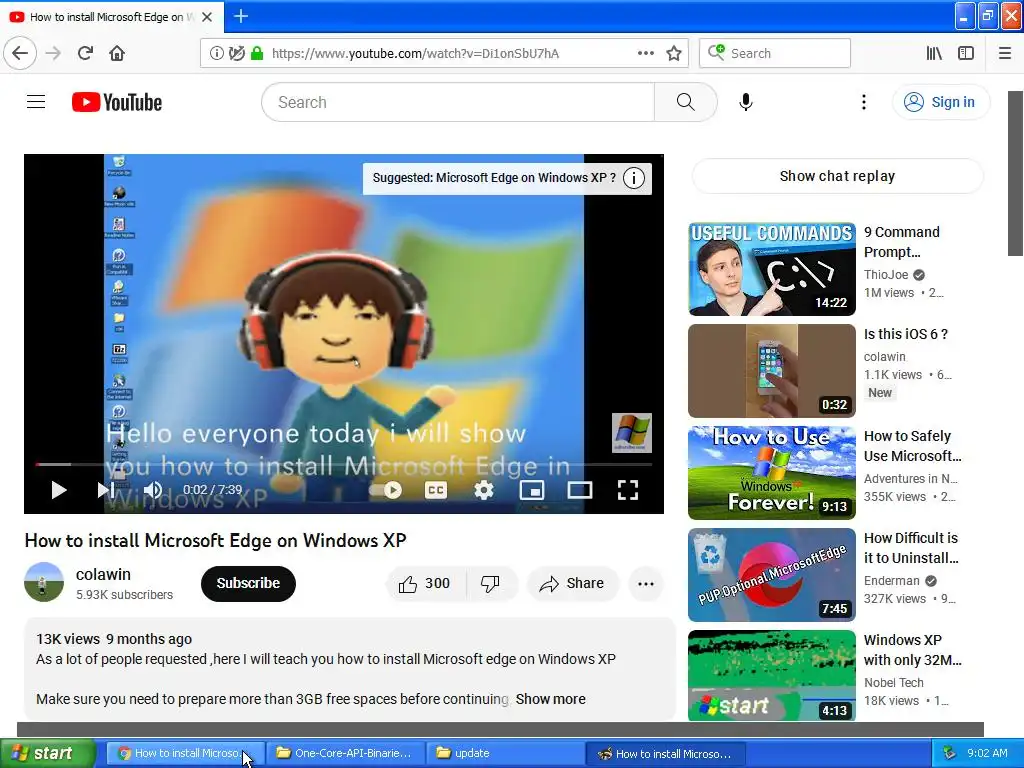Enter full screen video mode
The image size is (1024, 768).
[x=628, y=490]
